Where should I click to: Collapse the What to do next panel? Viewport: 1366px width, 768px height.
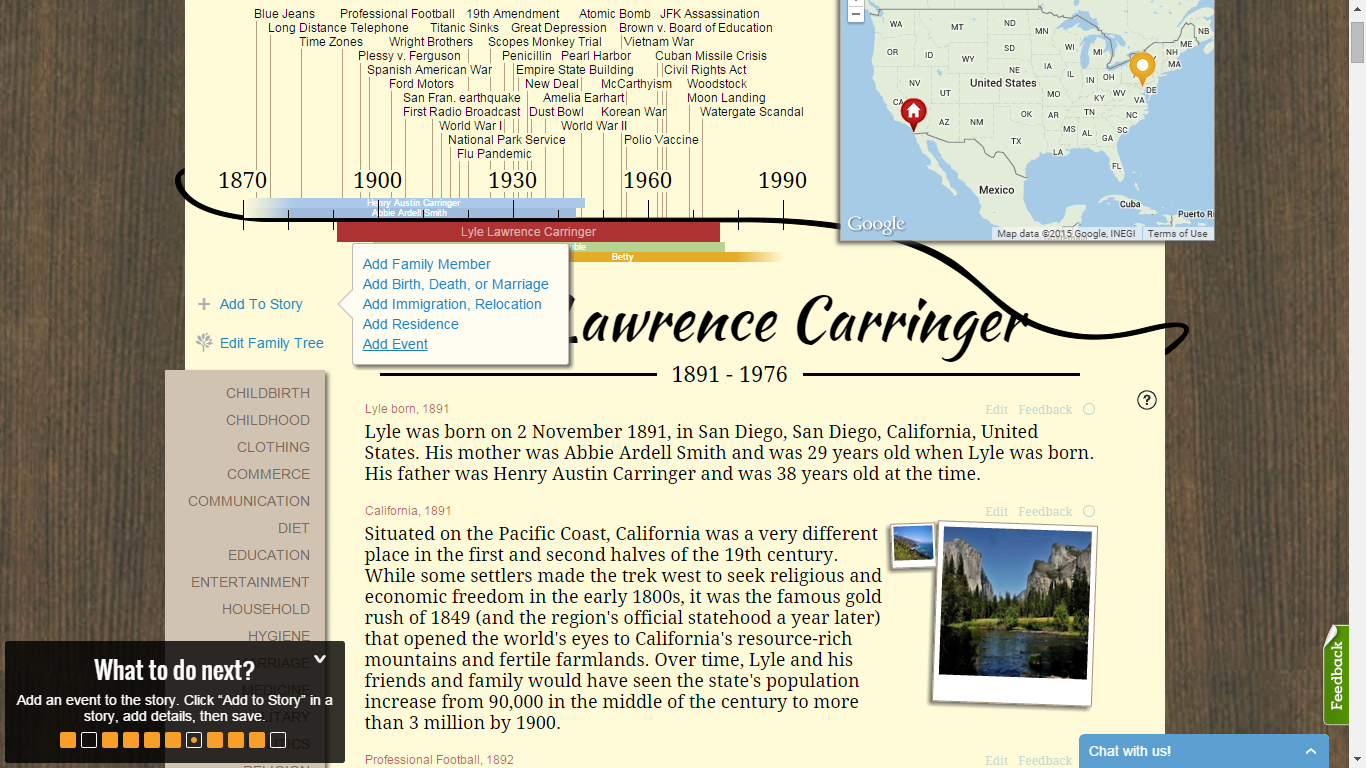320,659
